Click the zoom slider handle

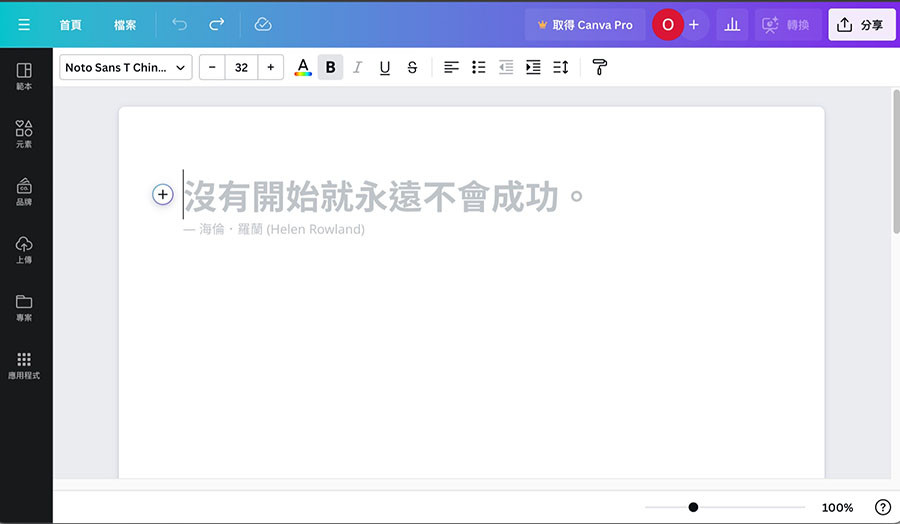click(x=693, y=507)
